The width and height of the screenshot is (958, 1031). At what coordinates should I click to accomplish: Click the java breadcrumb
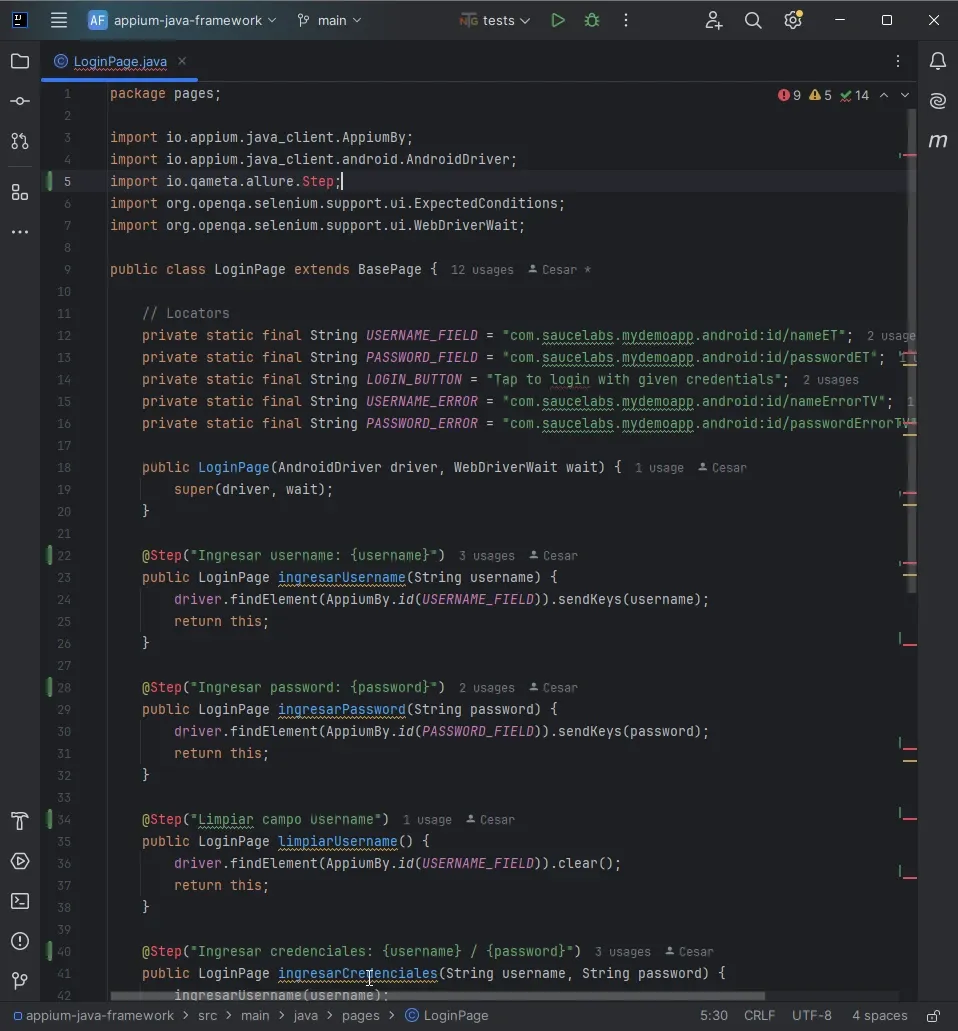coord(305,1016)
